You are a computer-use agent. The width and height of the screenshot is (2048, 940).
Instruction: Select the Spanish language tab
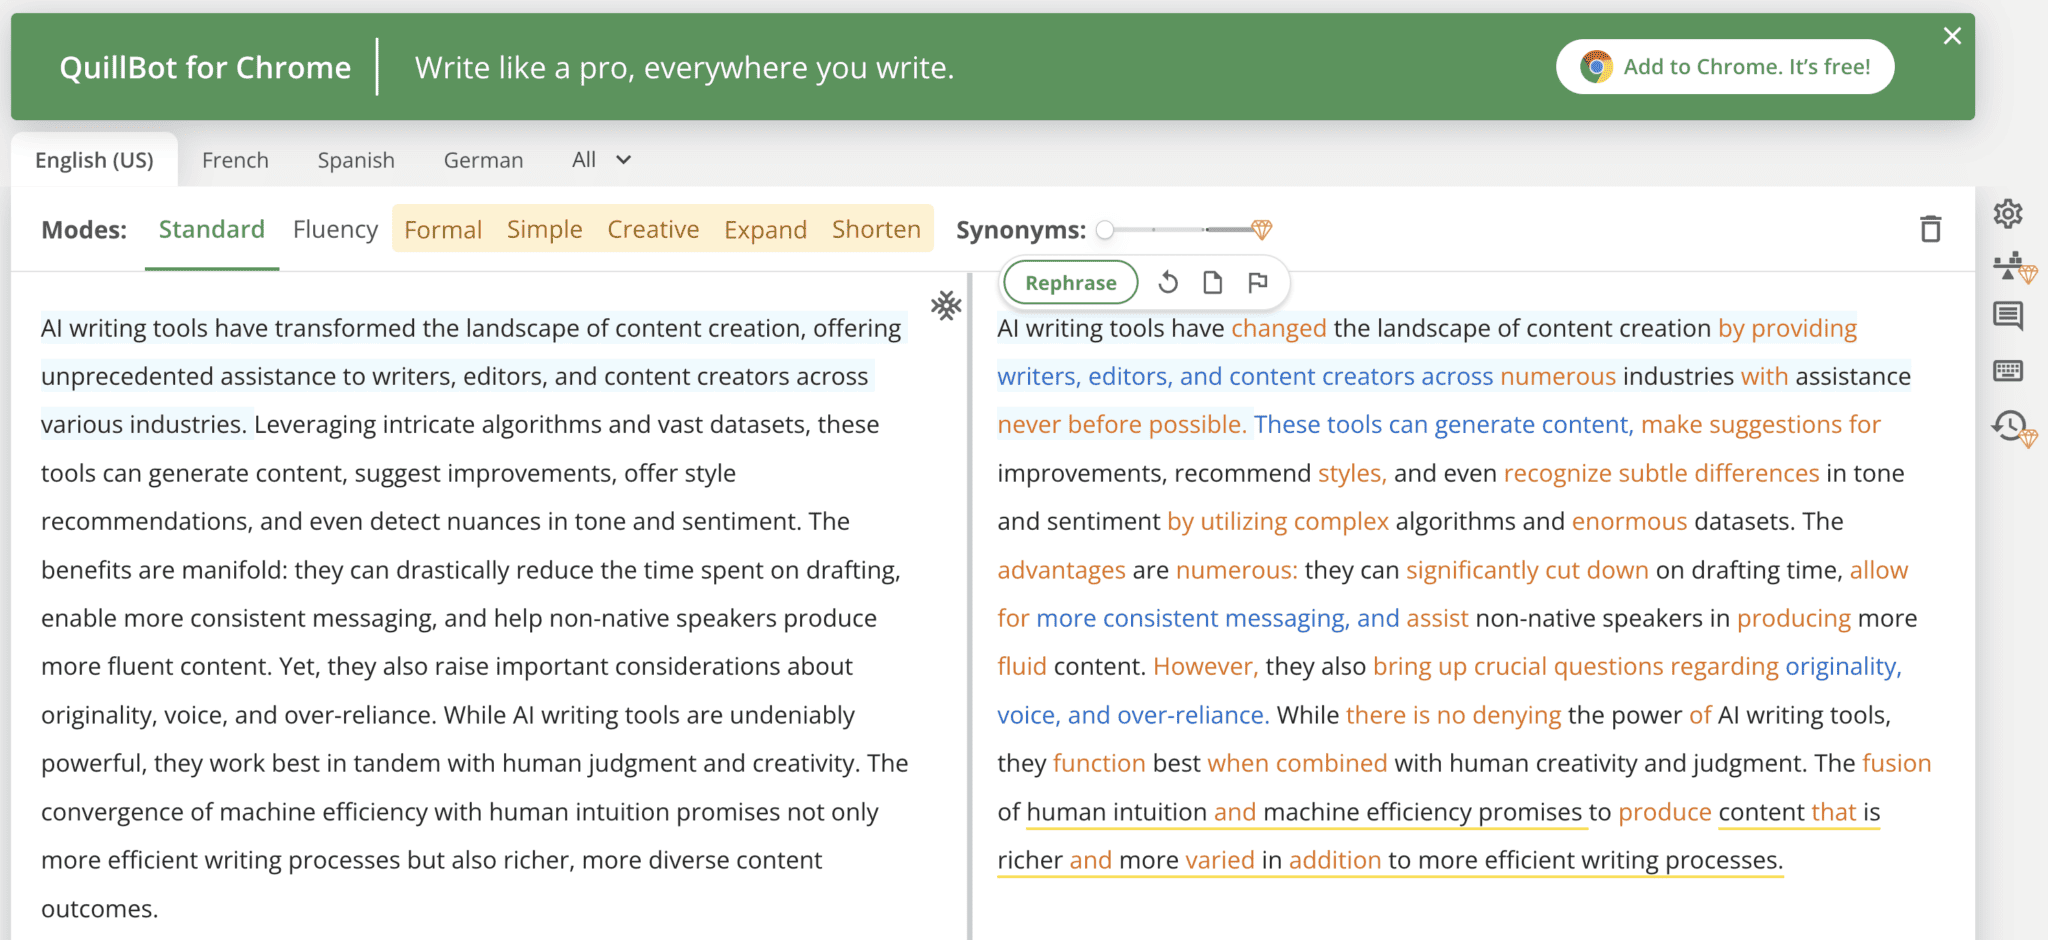tap(356, 160)
